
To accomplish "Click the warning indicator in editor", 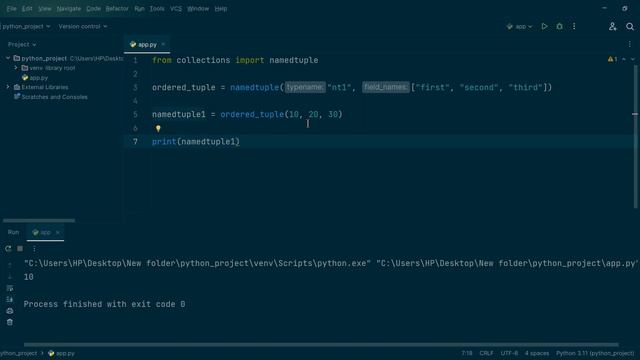I will pos(612,59).
